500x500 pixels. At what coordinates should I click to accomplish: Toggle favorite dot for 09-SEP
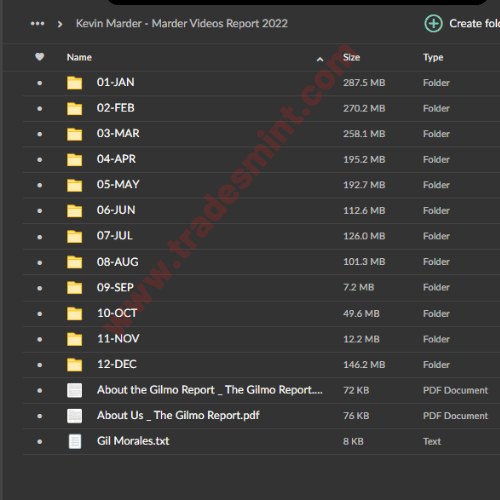[40, 288]
